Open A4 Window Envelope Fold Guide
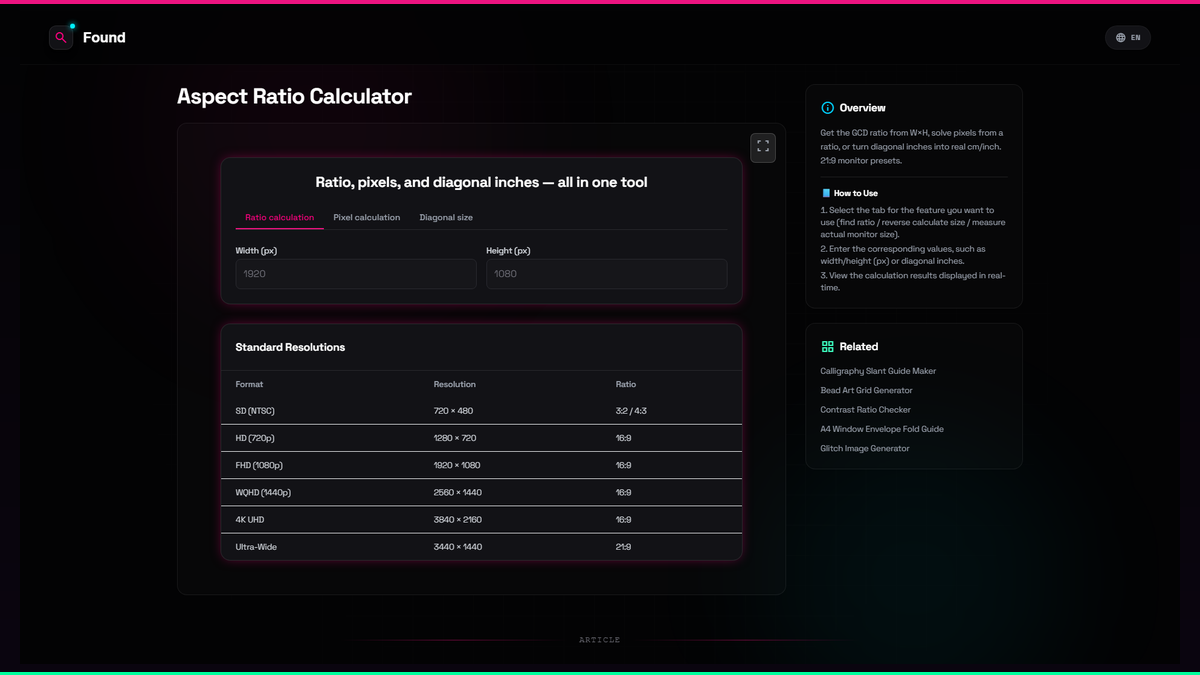1200x675 pixels. pyautogui.click(x=882, y=429)
